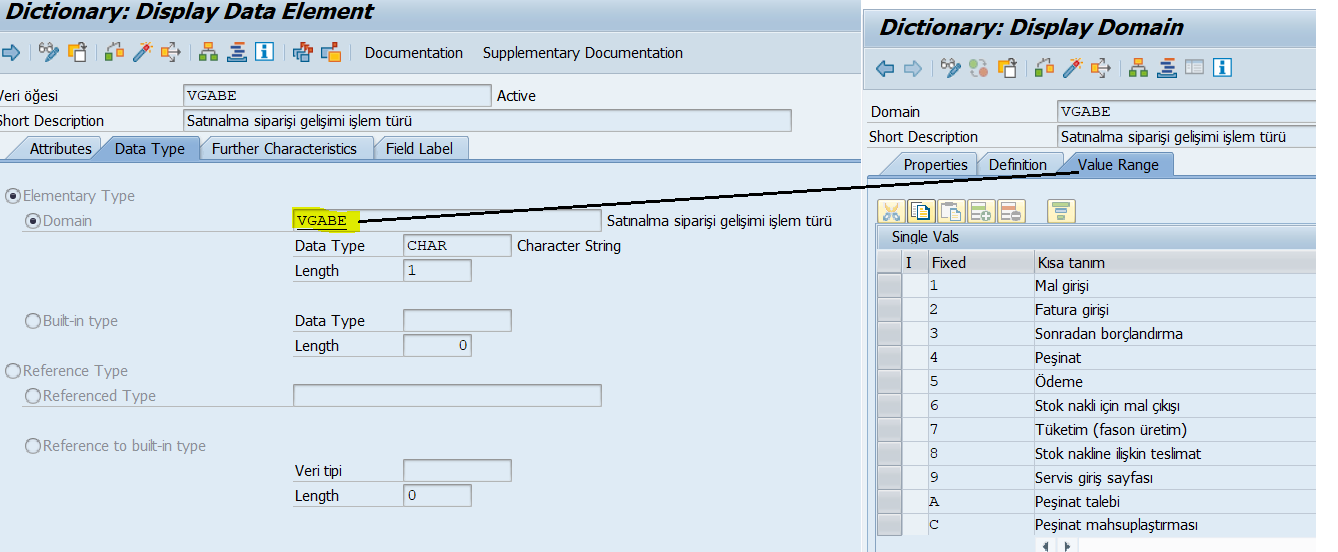Click Activate wand in Display Domain toolbar
The width and height of the screenshot is (1338, 552).
pyautogui.click(x=1072, y=69)
